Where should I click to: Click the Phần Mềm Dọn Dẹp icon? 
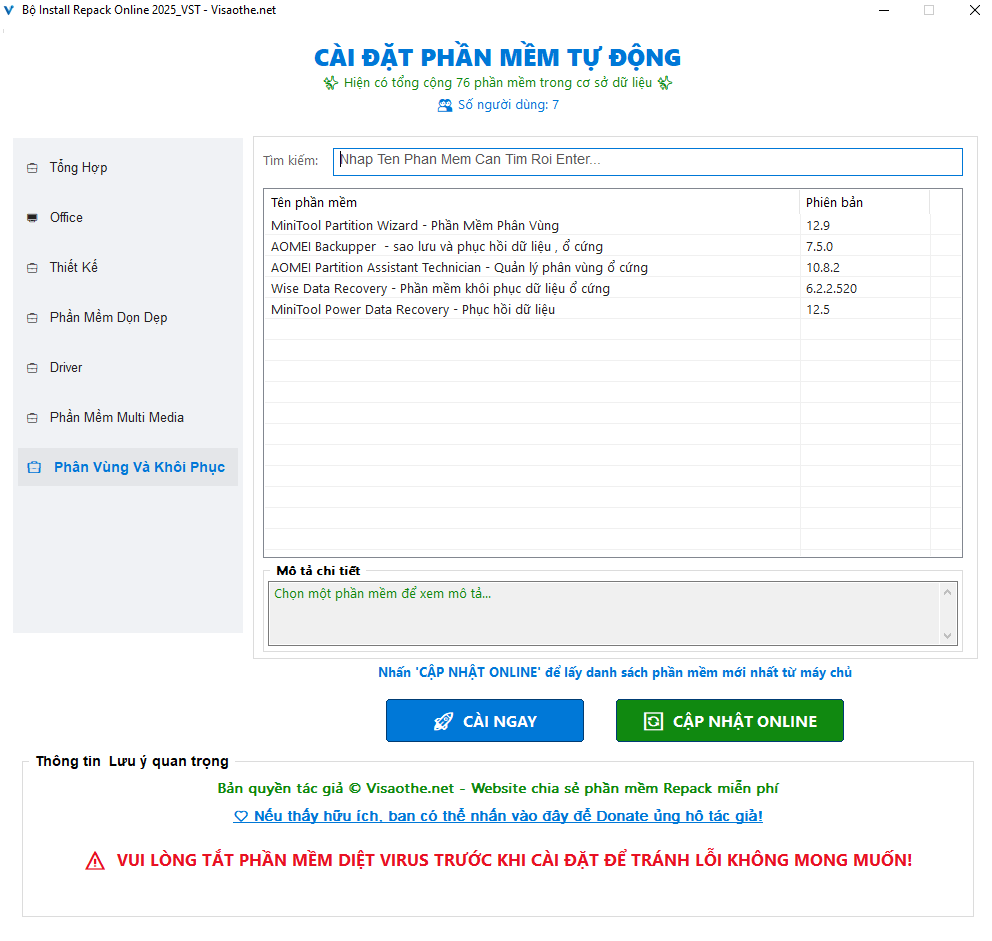32,318
